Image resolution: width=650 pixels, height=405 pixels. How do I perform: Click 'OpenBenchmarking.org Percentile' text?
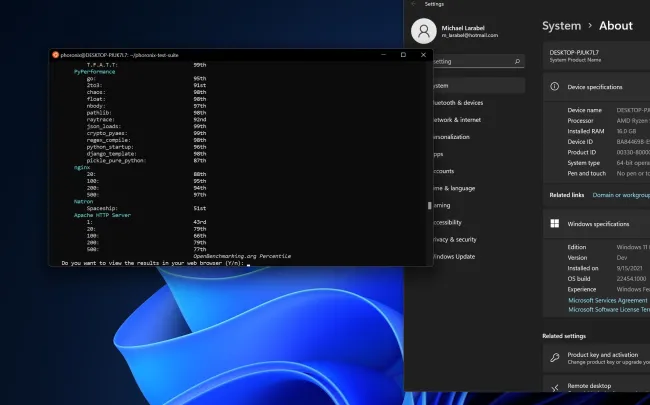[x=242, y=256]
